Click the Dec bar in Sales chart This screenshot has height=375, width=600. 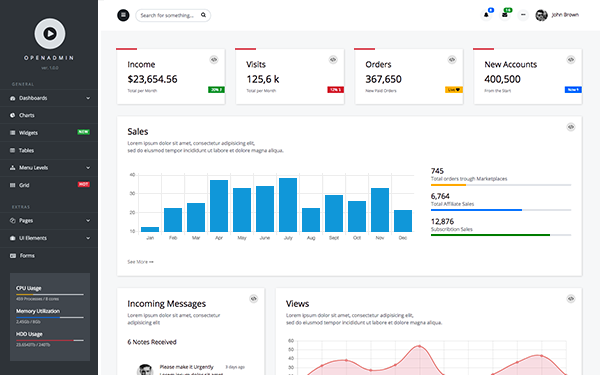[403, 221]
